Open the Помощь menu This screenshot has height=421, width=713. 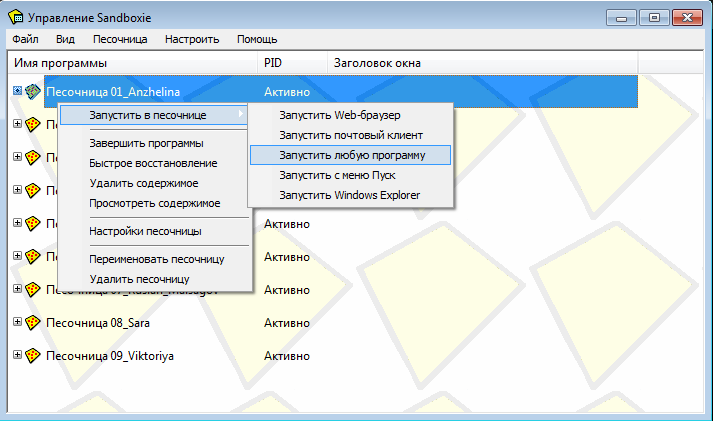(x=257, y=39)
